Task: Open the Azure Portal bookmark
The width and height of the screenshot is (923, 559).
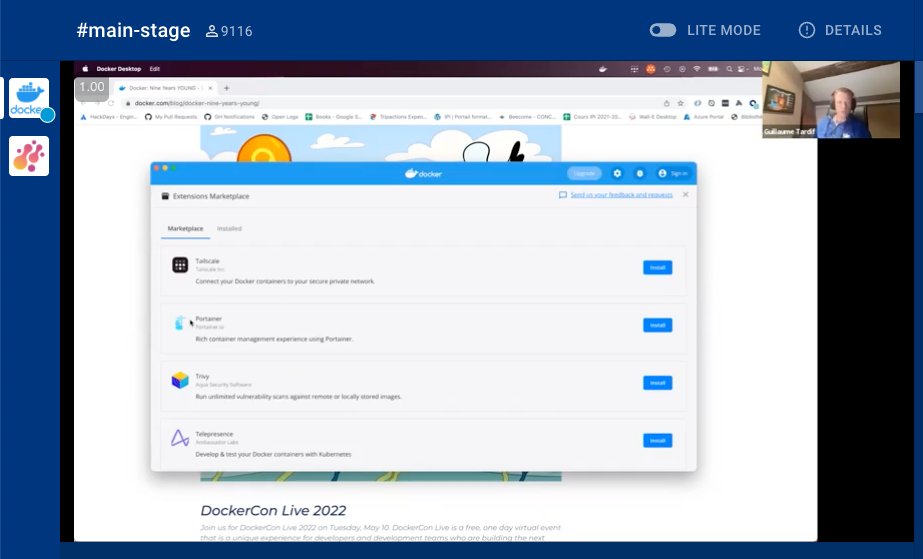Action: [x=703, y=117]
